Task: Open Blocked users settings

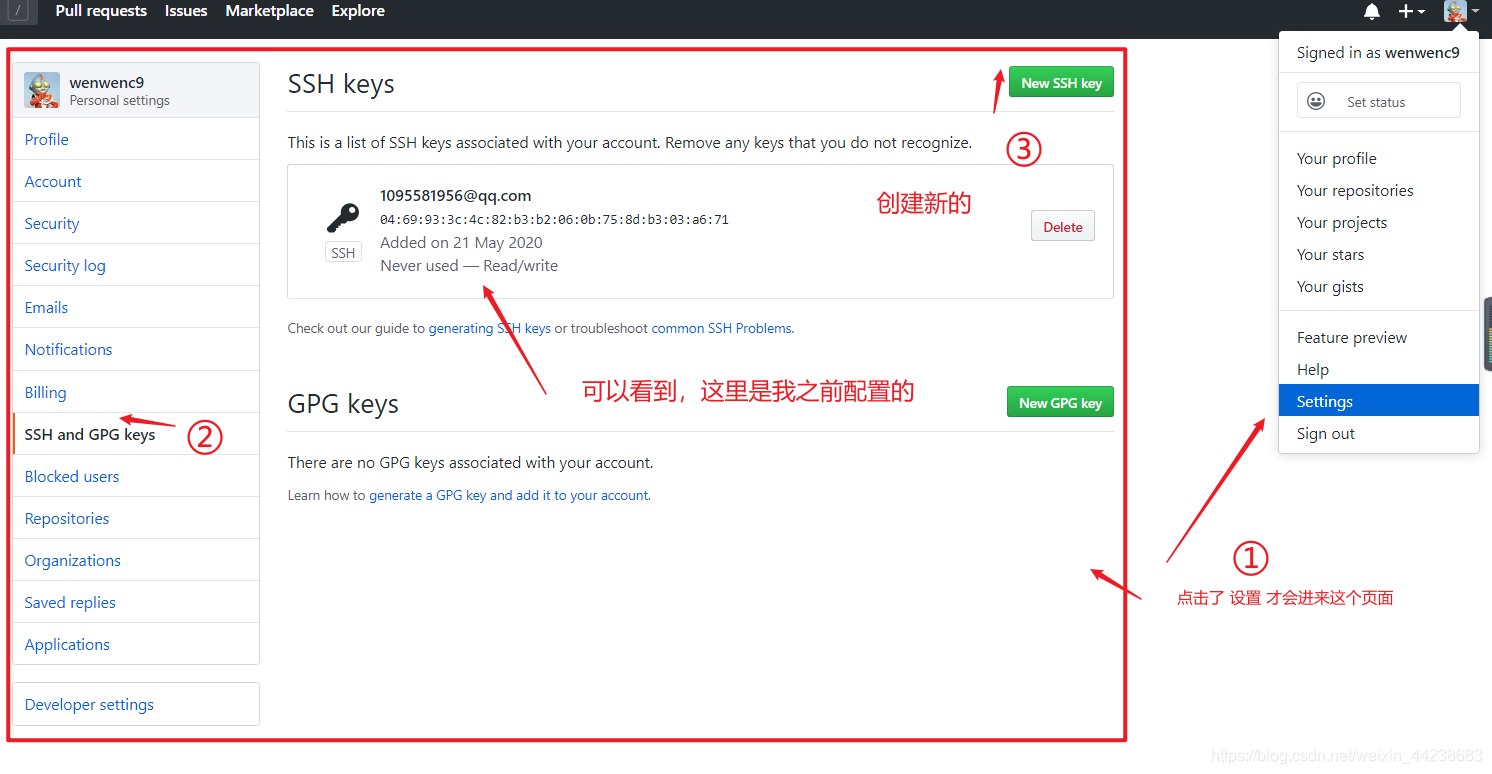Action: [x=136, y=476]
